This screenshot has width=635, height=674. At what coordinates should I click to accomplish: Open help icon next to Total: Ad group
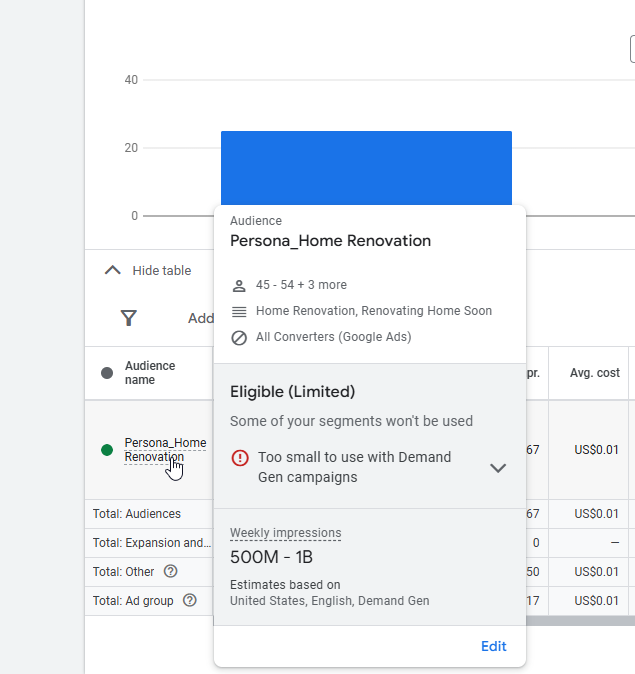pos(190,600)
